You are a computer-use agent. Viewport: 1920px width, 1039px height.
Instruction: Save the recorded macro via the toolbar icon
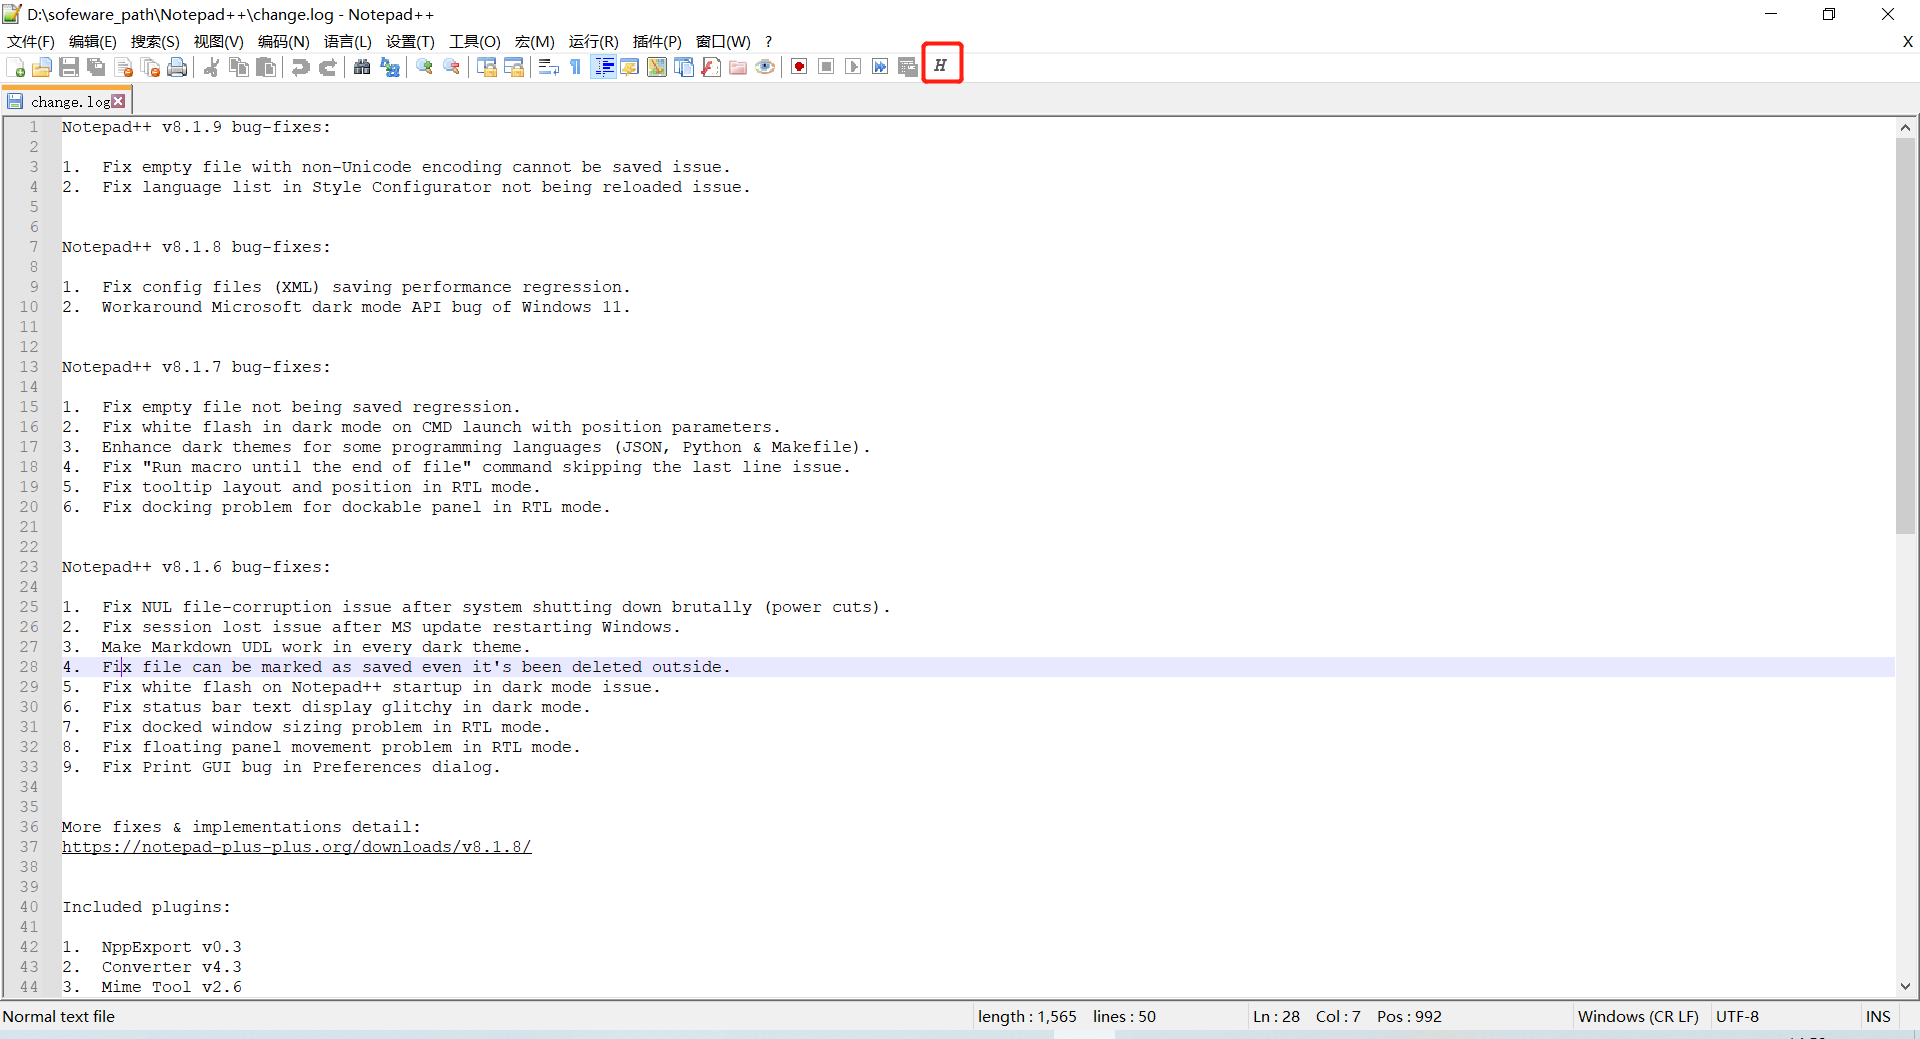tap(907, 67)
